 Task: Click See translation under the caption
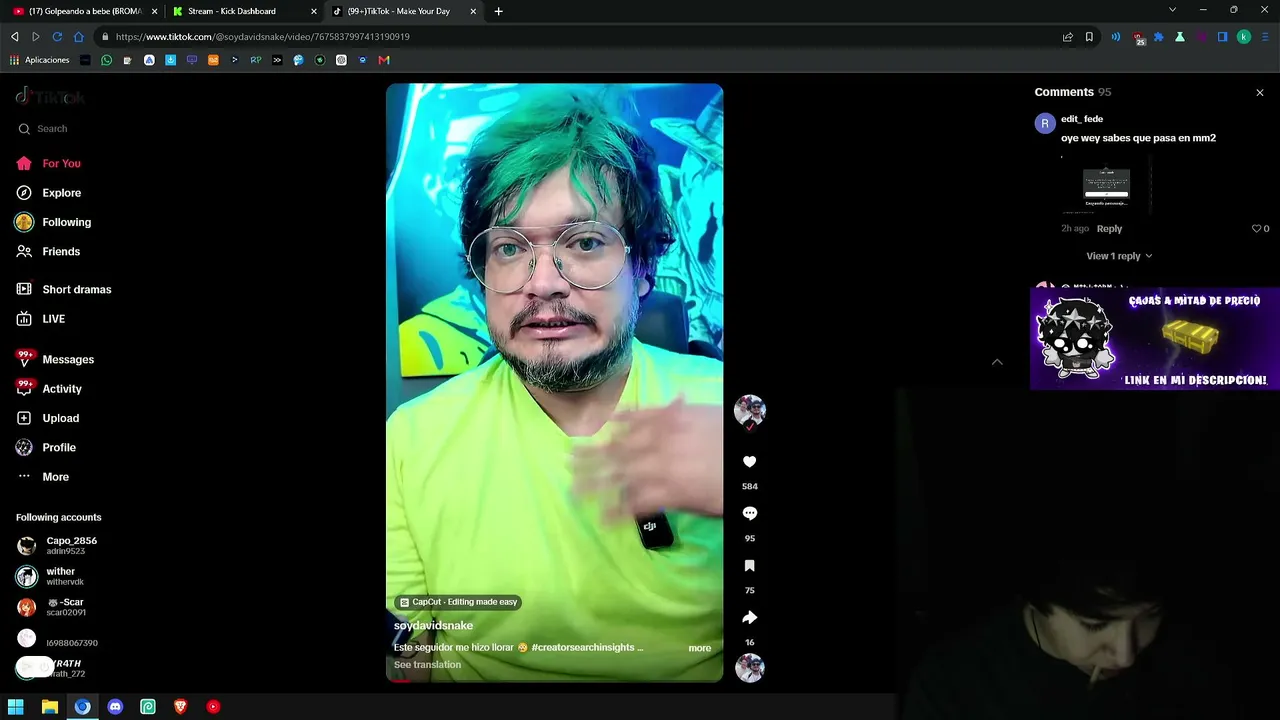pyautogui.click(x=427, y=665)
